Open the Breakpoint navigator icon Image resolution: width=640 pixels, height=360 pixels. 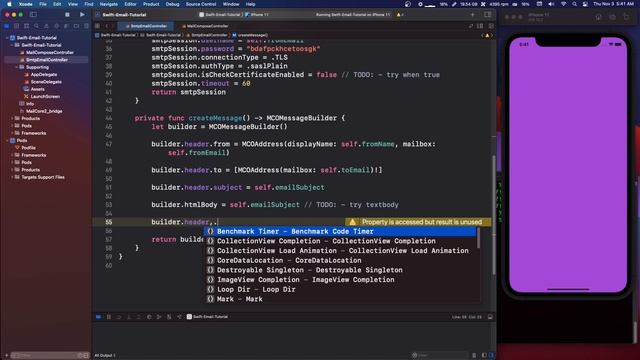(76, 26)
